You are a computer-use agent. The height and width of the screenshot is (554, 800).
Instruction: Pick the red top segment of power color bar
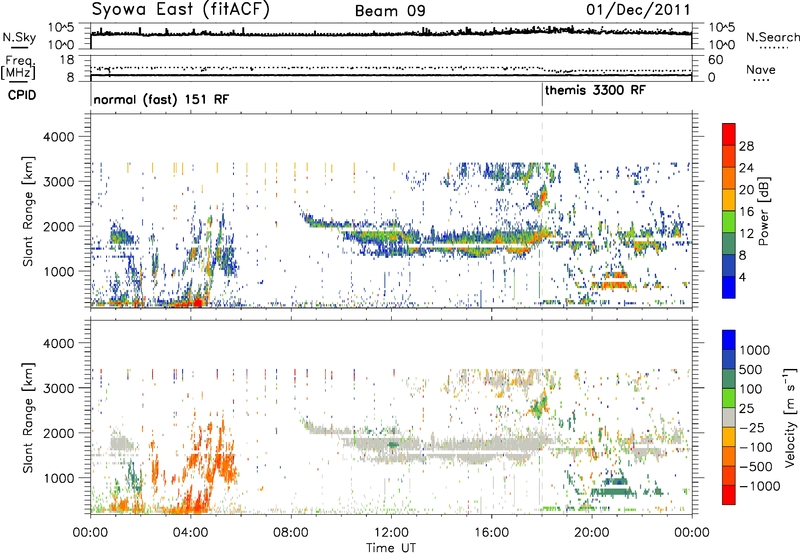(729, 134)
